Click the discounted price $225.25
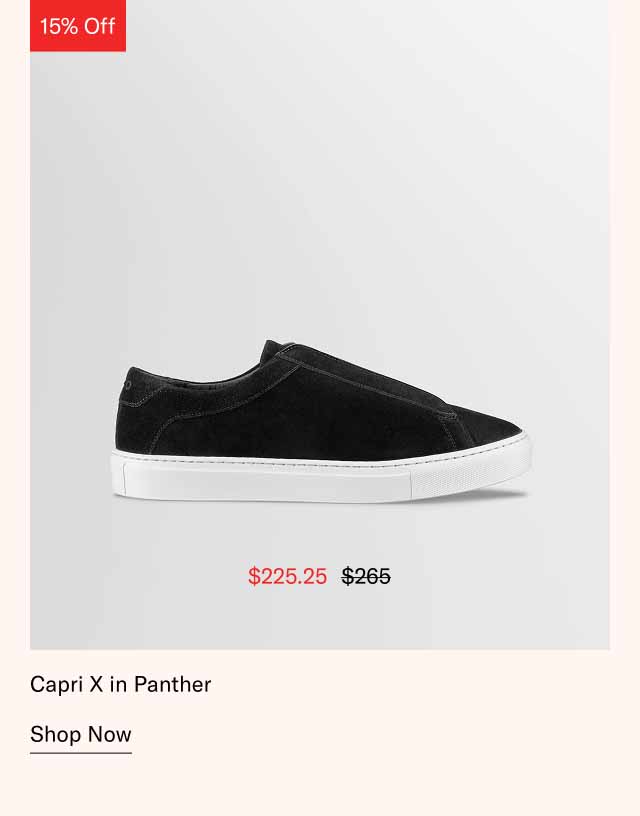Screen dimensions: 640x816 [289, 574]
